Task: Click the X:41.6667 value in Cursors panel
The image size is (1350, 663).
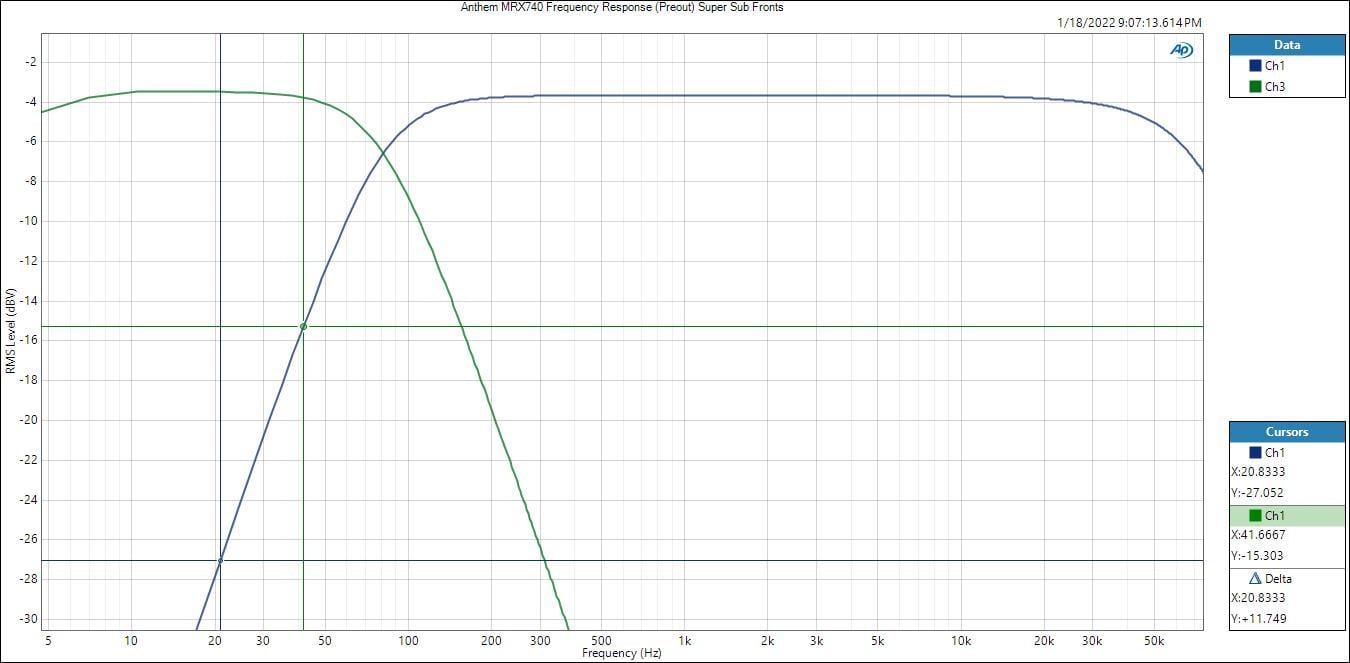Action: (x=1258, y=535)
